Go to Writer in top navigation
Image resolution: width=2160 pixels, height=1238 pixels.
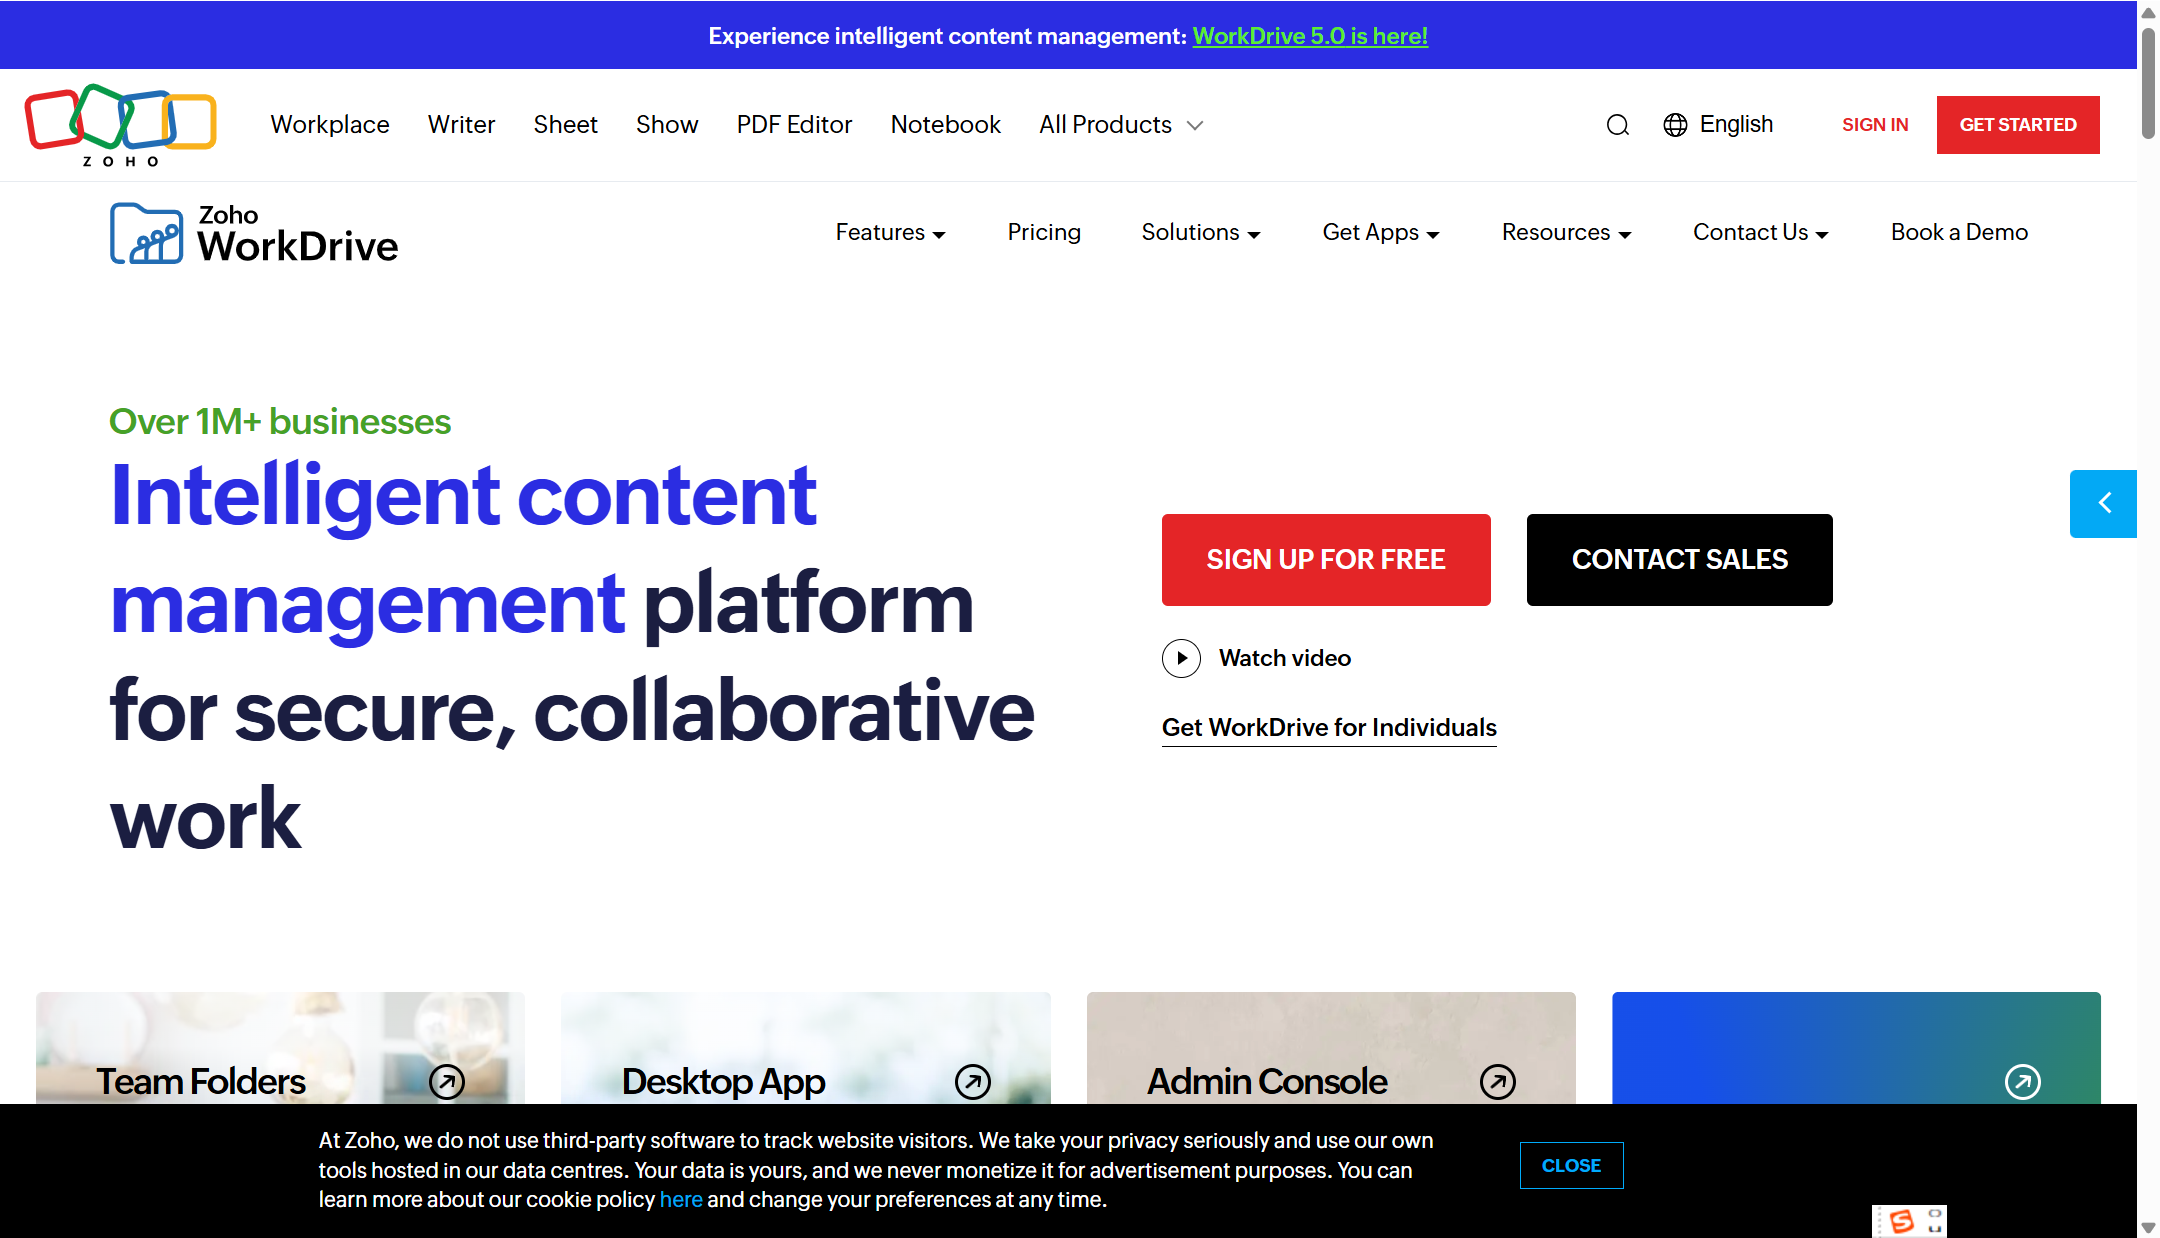click(461, 125)
